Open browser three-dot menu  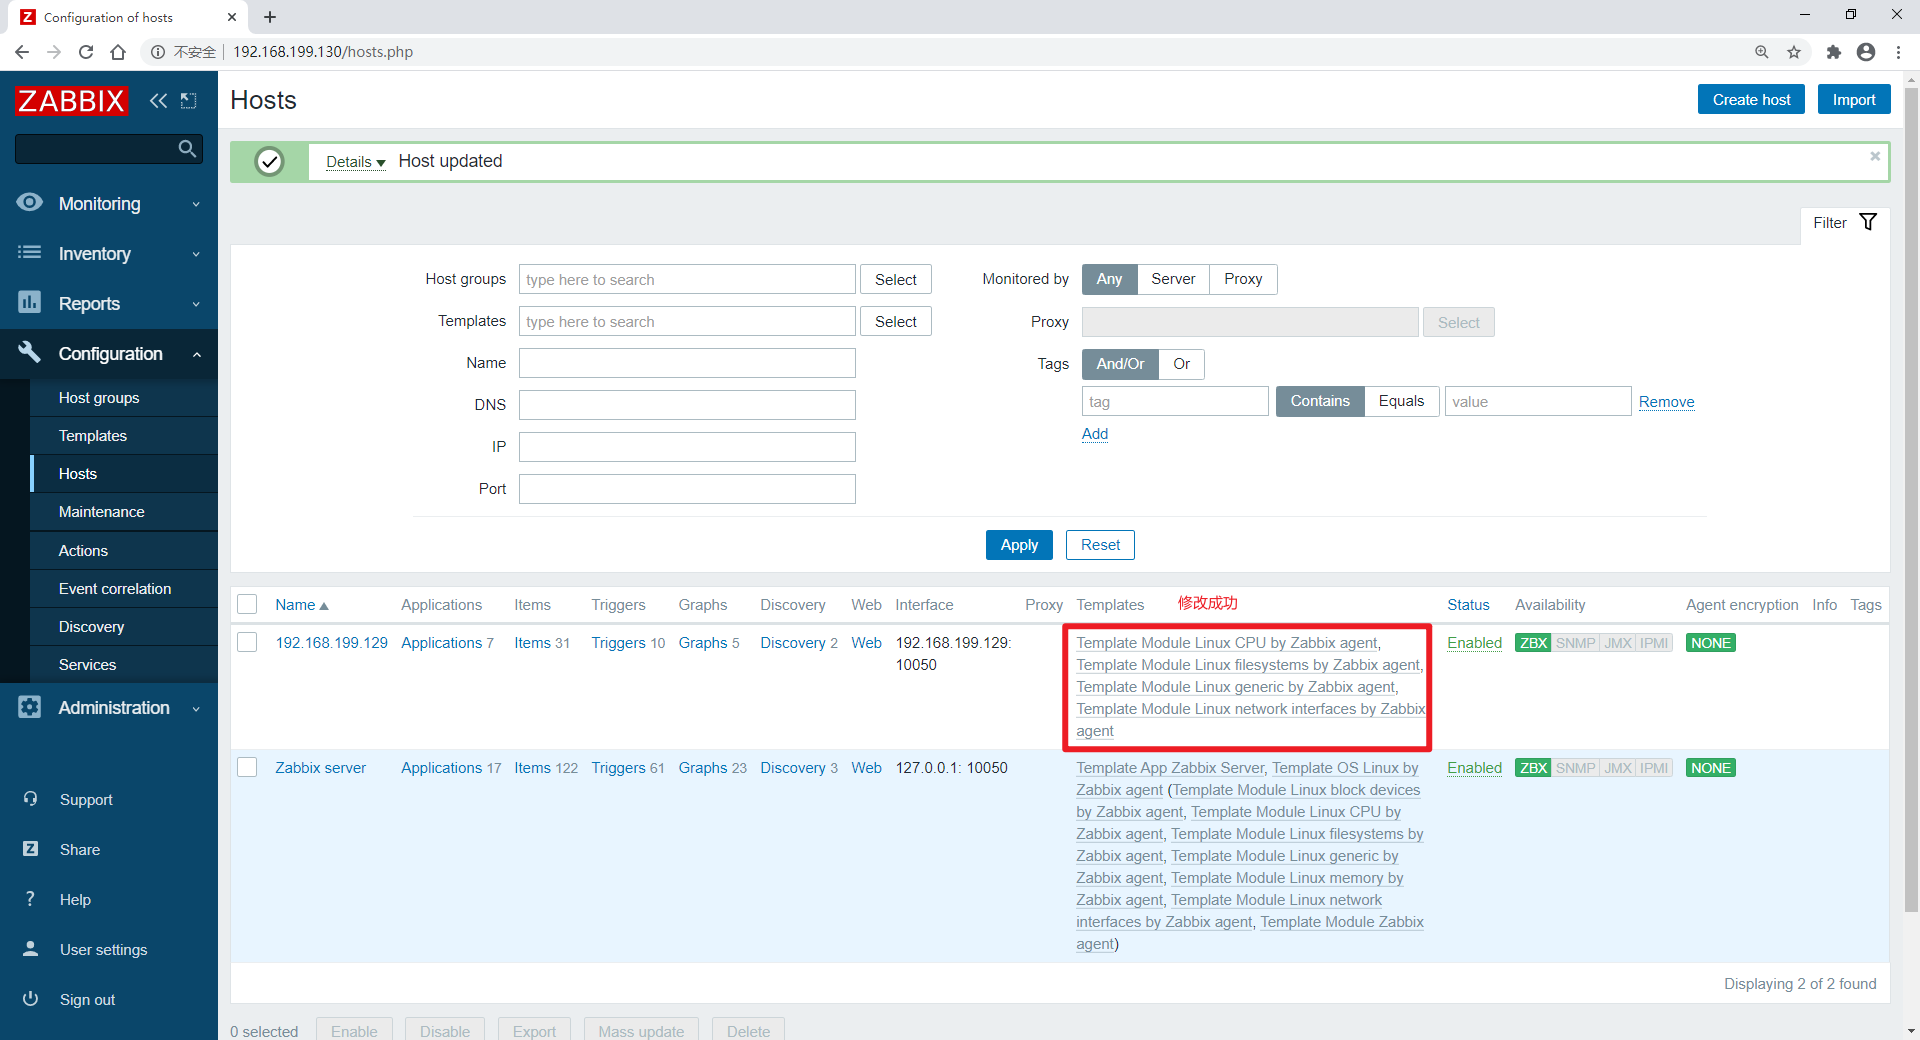(x=1898, y=52)
